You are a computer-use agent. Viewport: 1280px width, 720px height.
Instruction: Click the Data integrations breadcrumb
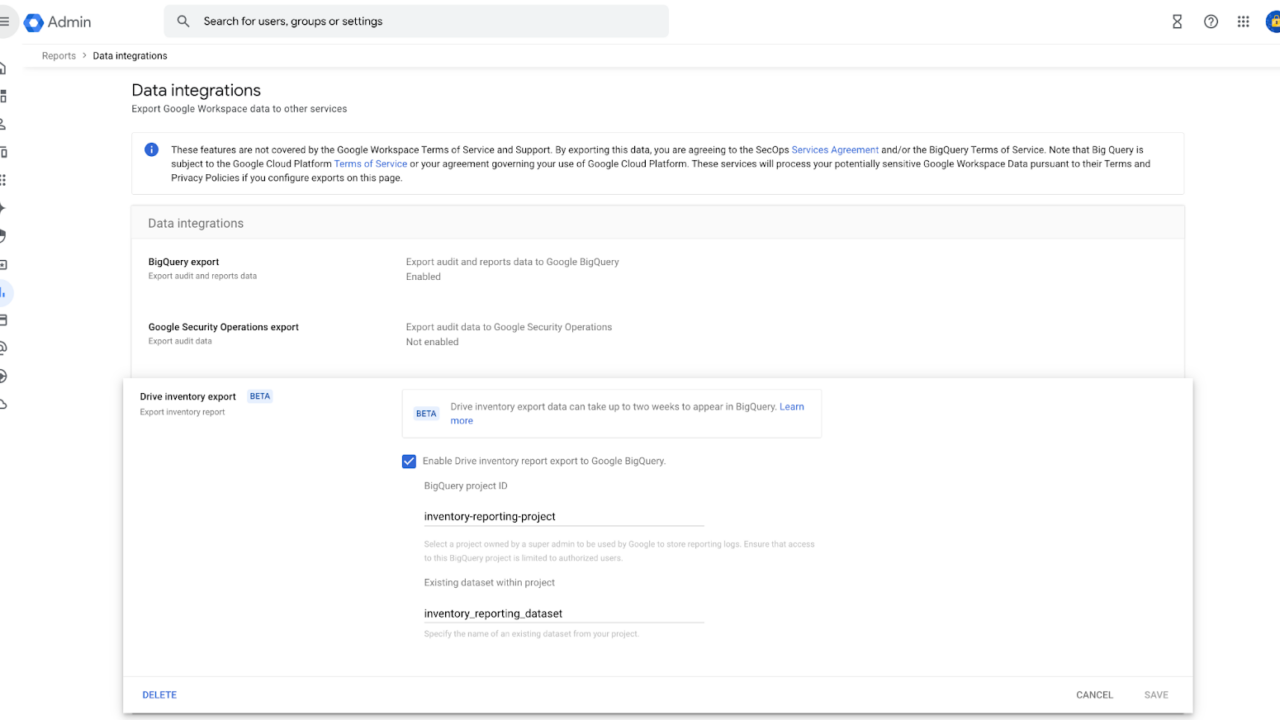(x=130, y=56)
